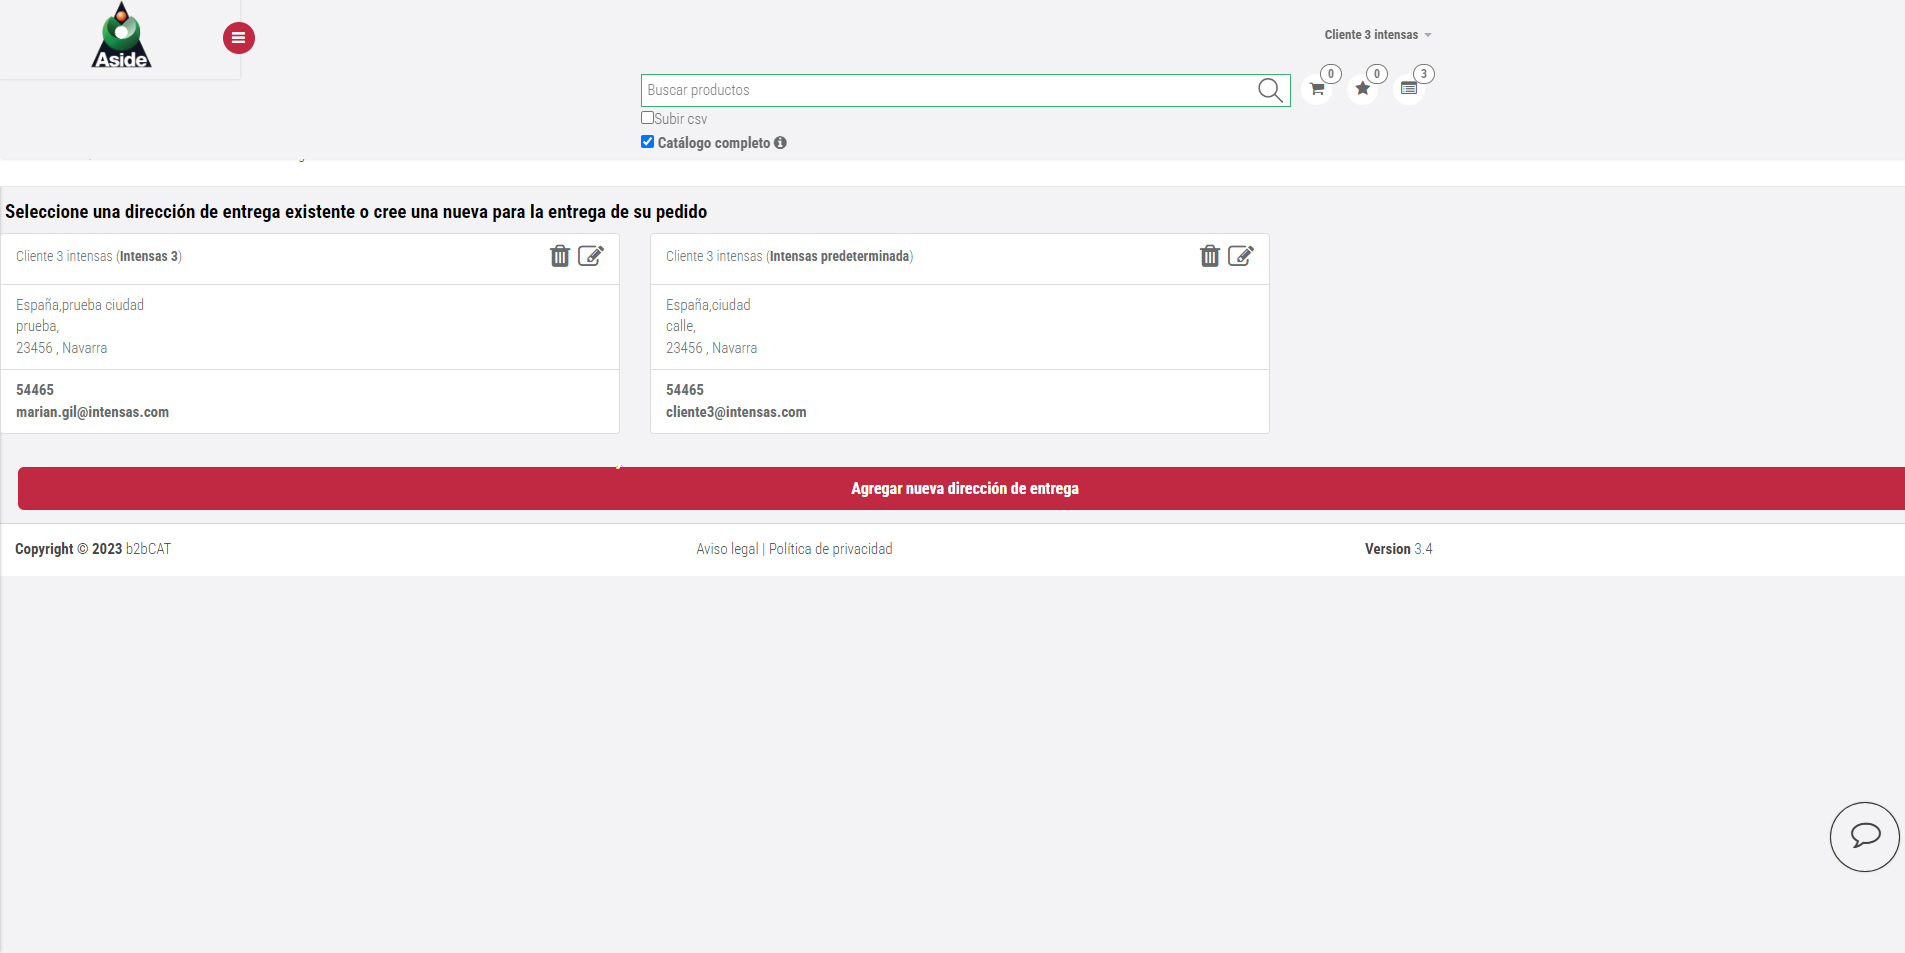This screenshot has width=1905, height=953.
Task: Focus the Buscar productos search field
Action: (945, 90)
